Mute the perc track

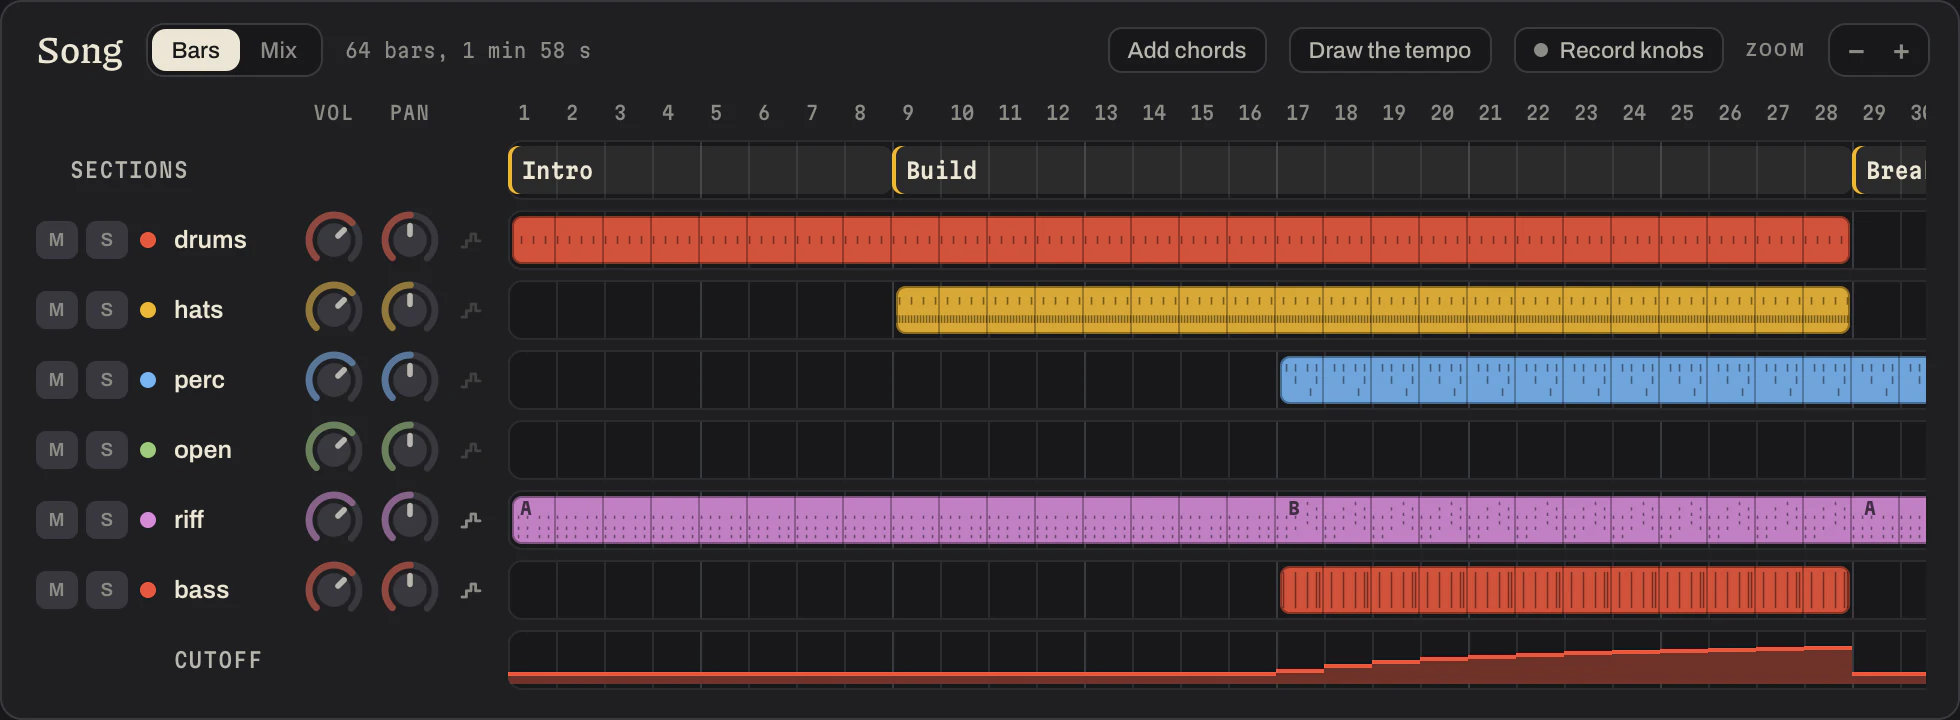pyautogui.click(x=57, y=380)
